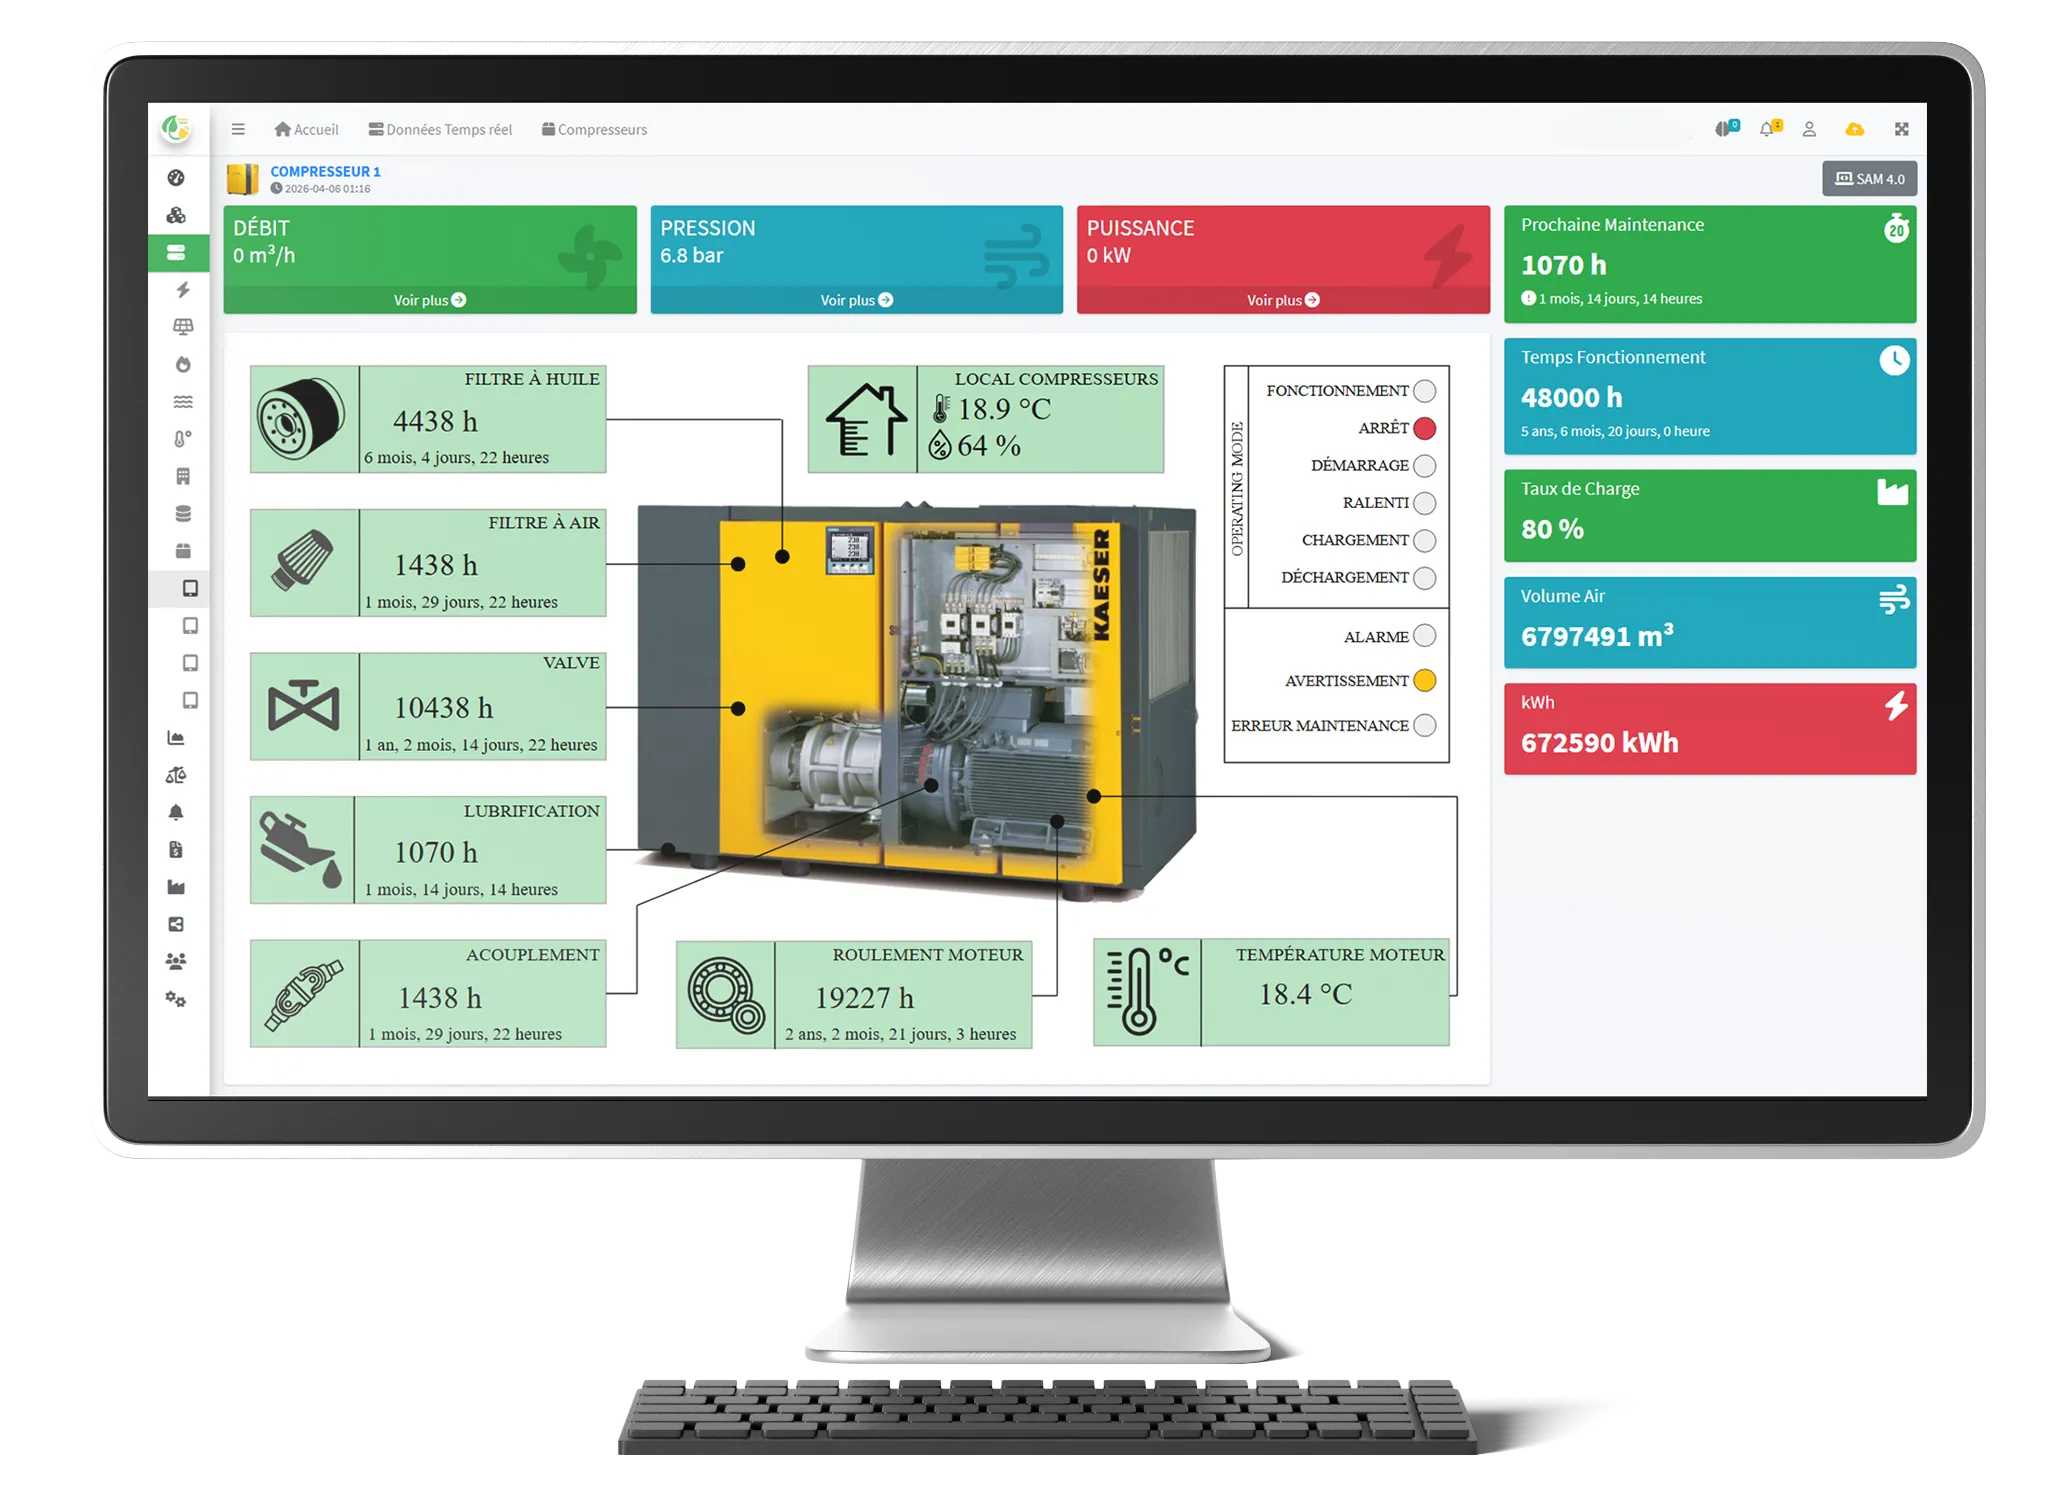Image resolution: width=2070 pixels, height=1502 pixels.
Task: Click Voir plus on the DÉBIT card
Action: pos(430,300)
